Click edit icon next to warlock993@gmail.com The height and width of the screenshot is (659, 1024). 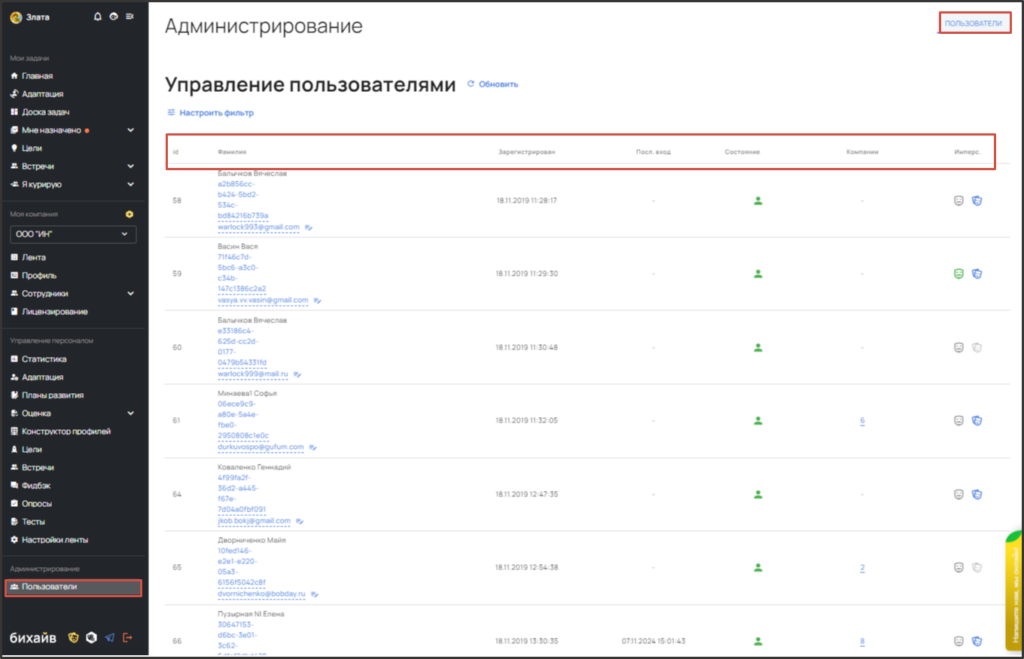[310, 227]
